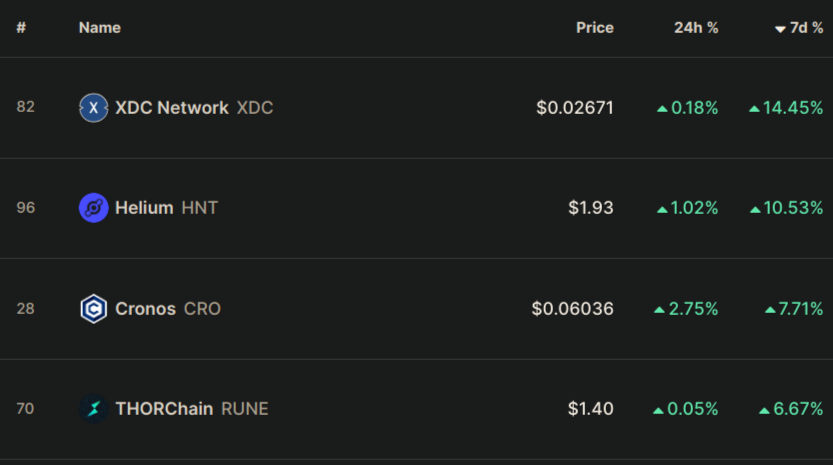The width and height of the screenshot is (833, 465).
Task: Click the Helium coin logo
Action: 94,208
